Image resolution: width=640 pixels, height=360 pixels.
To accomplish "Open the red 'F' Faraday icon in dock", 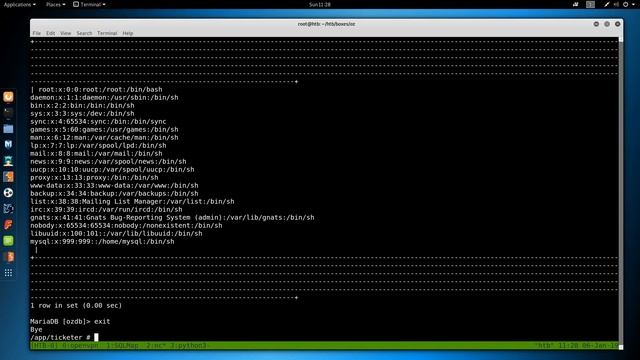I will pos(8,224).
